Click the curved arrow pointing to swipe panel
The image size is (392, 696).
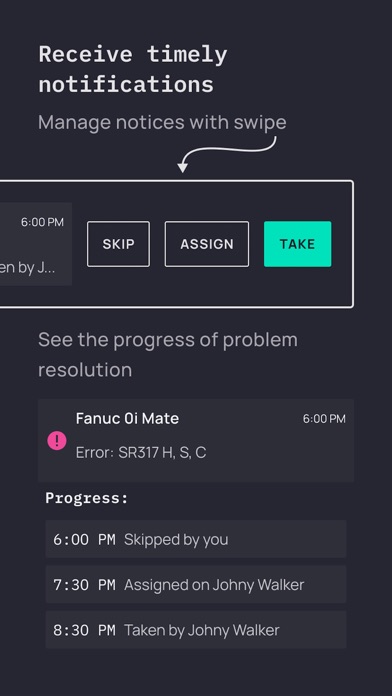tap(227, 154)
